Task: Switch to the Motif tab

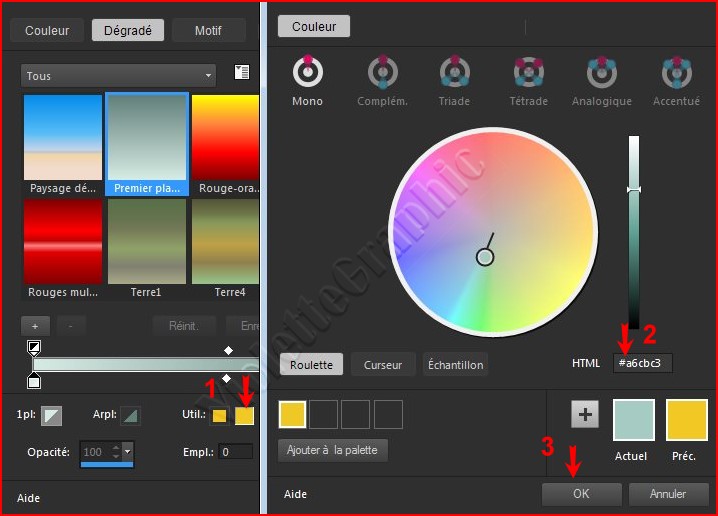Action: pyautogui.click(x=208, y=30)
